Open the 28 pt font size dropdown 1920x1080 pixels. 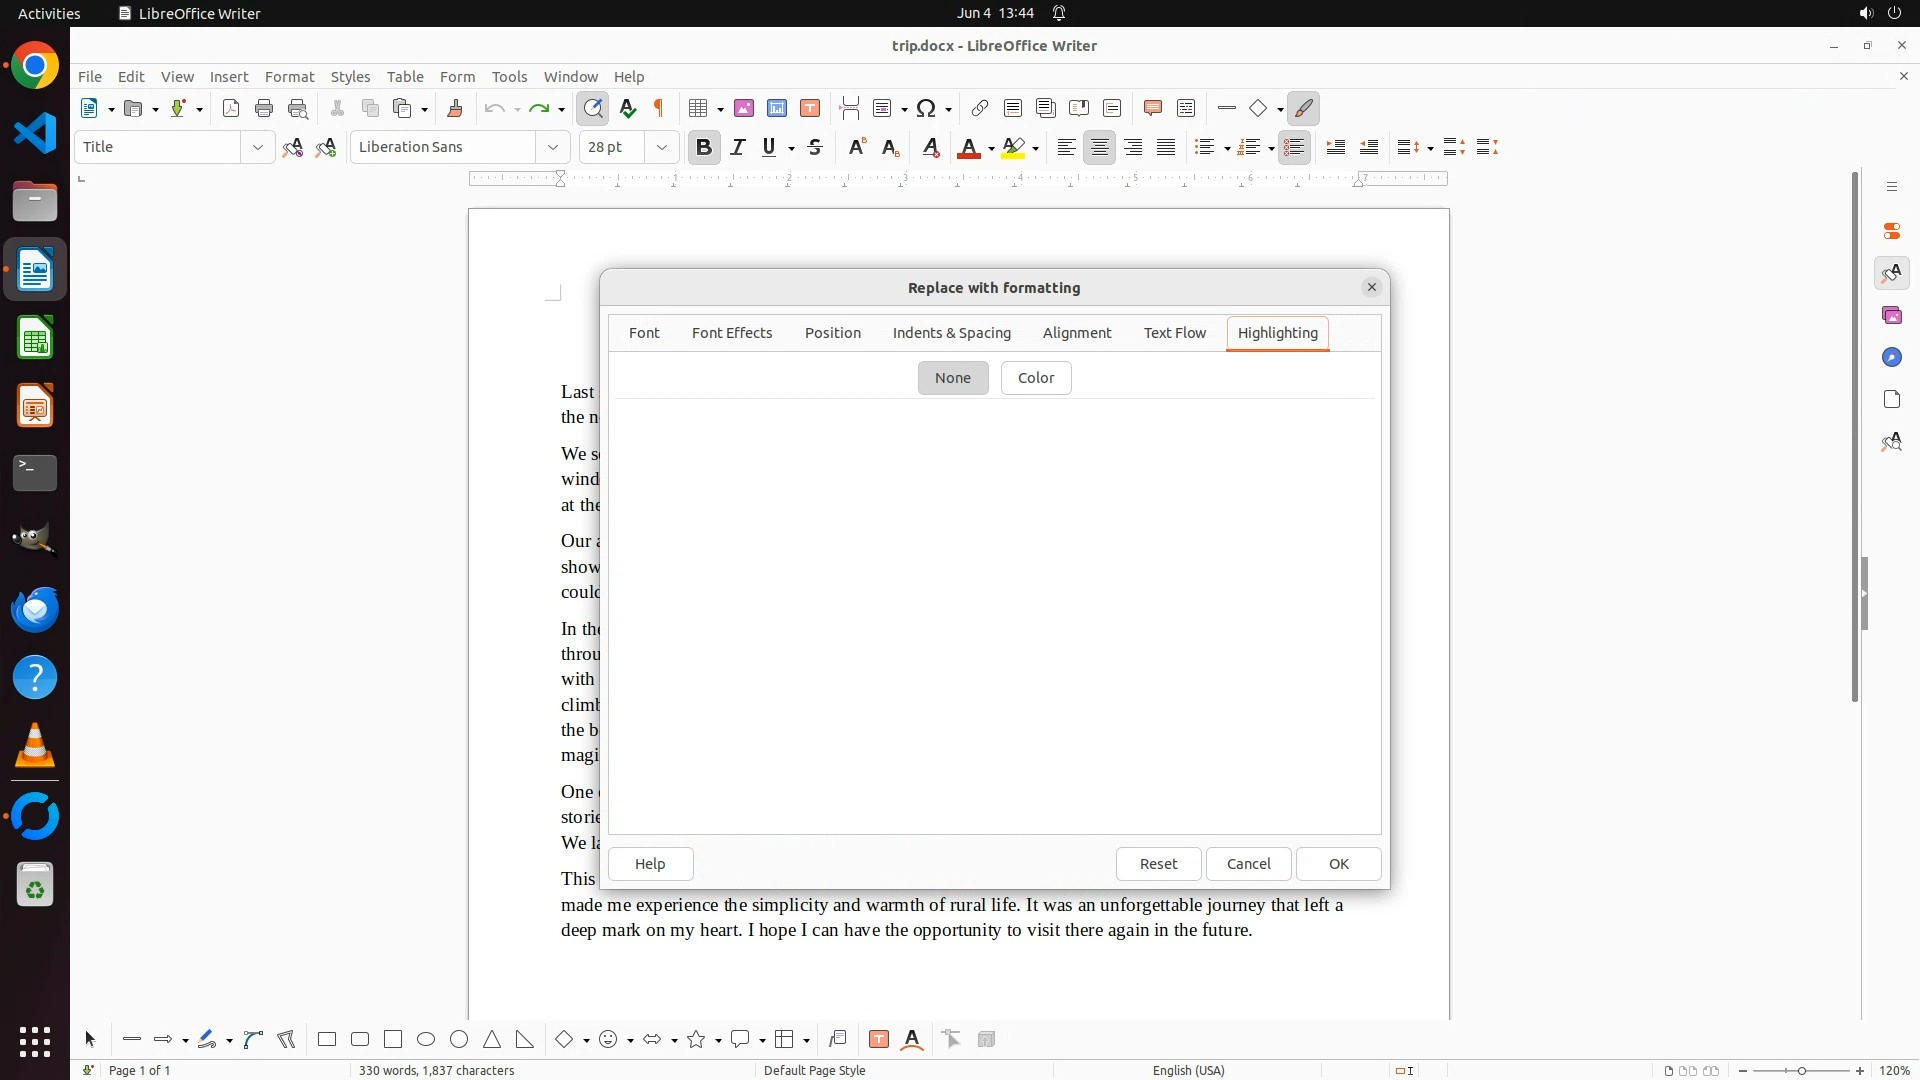[661, 148]
